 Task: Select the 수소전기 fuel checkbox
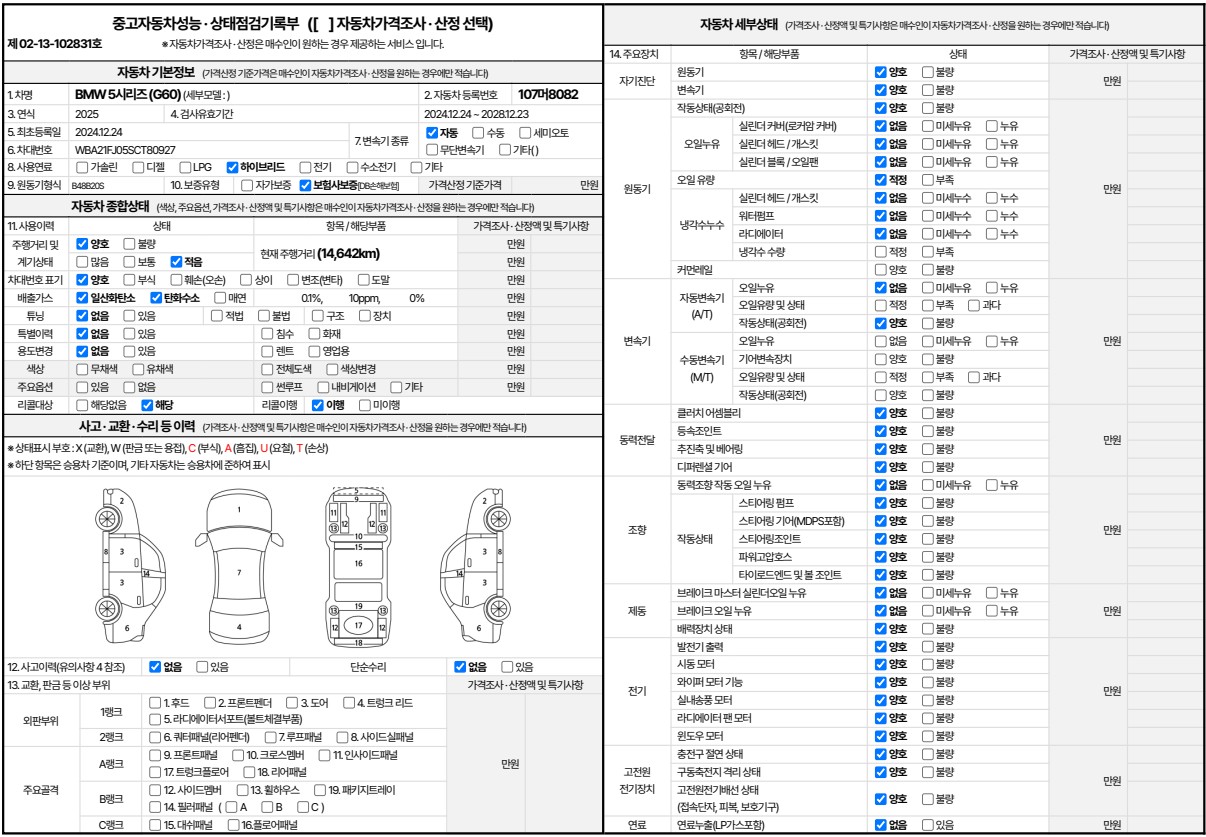[x=352, y=167]
